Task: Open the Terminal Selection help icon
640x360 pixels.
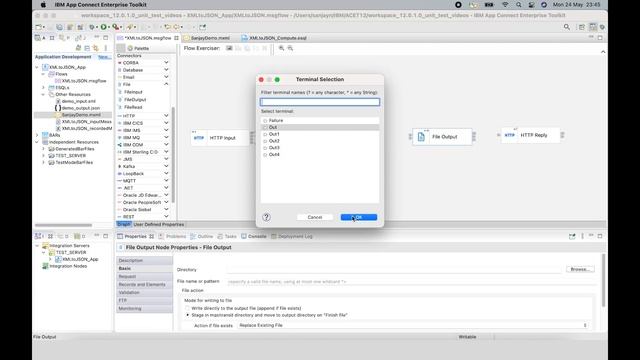Action: coord(267,217)
